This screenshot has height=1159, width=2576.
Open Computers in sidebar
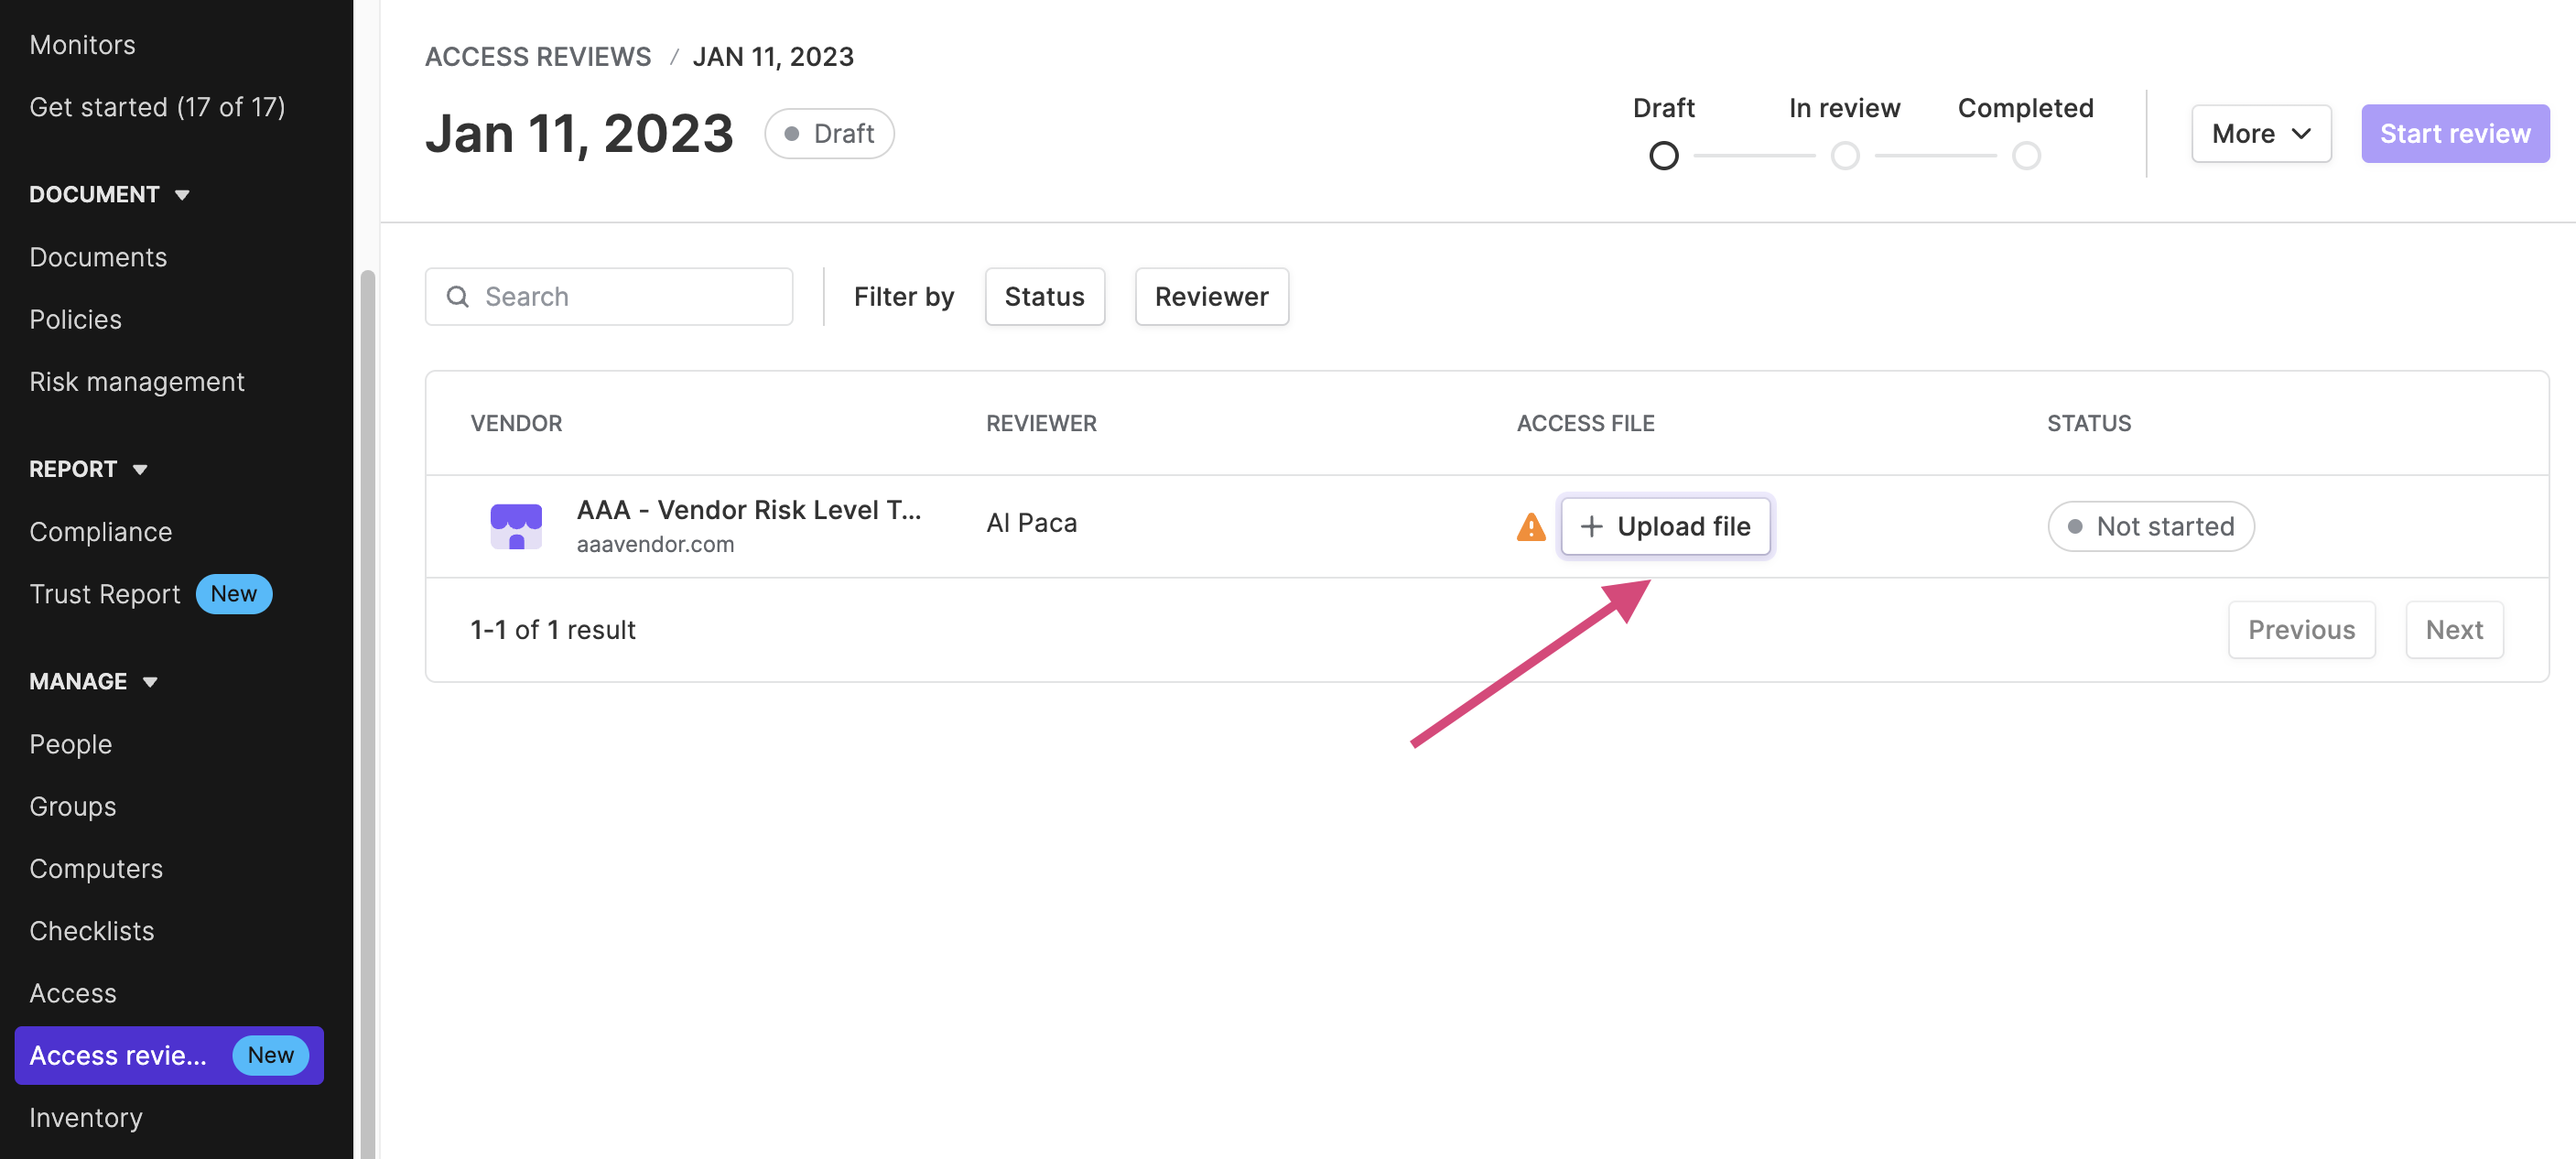(96, 869)
